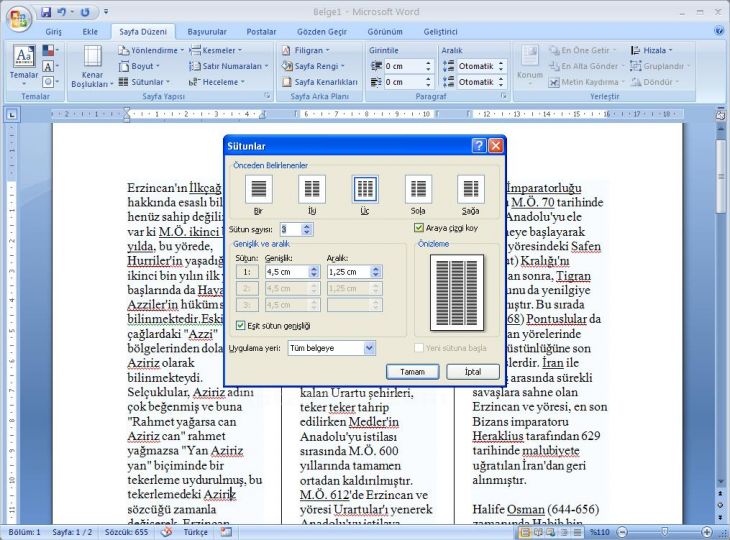This screenshot has height=540, width=730.
Task: Open the Görünüm ribbon tab
Action: (385, 32)
